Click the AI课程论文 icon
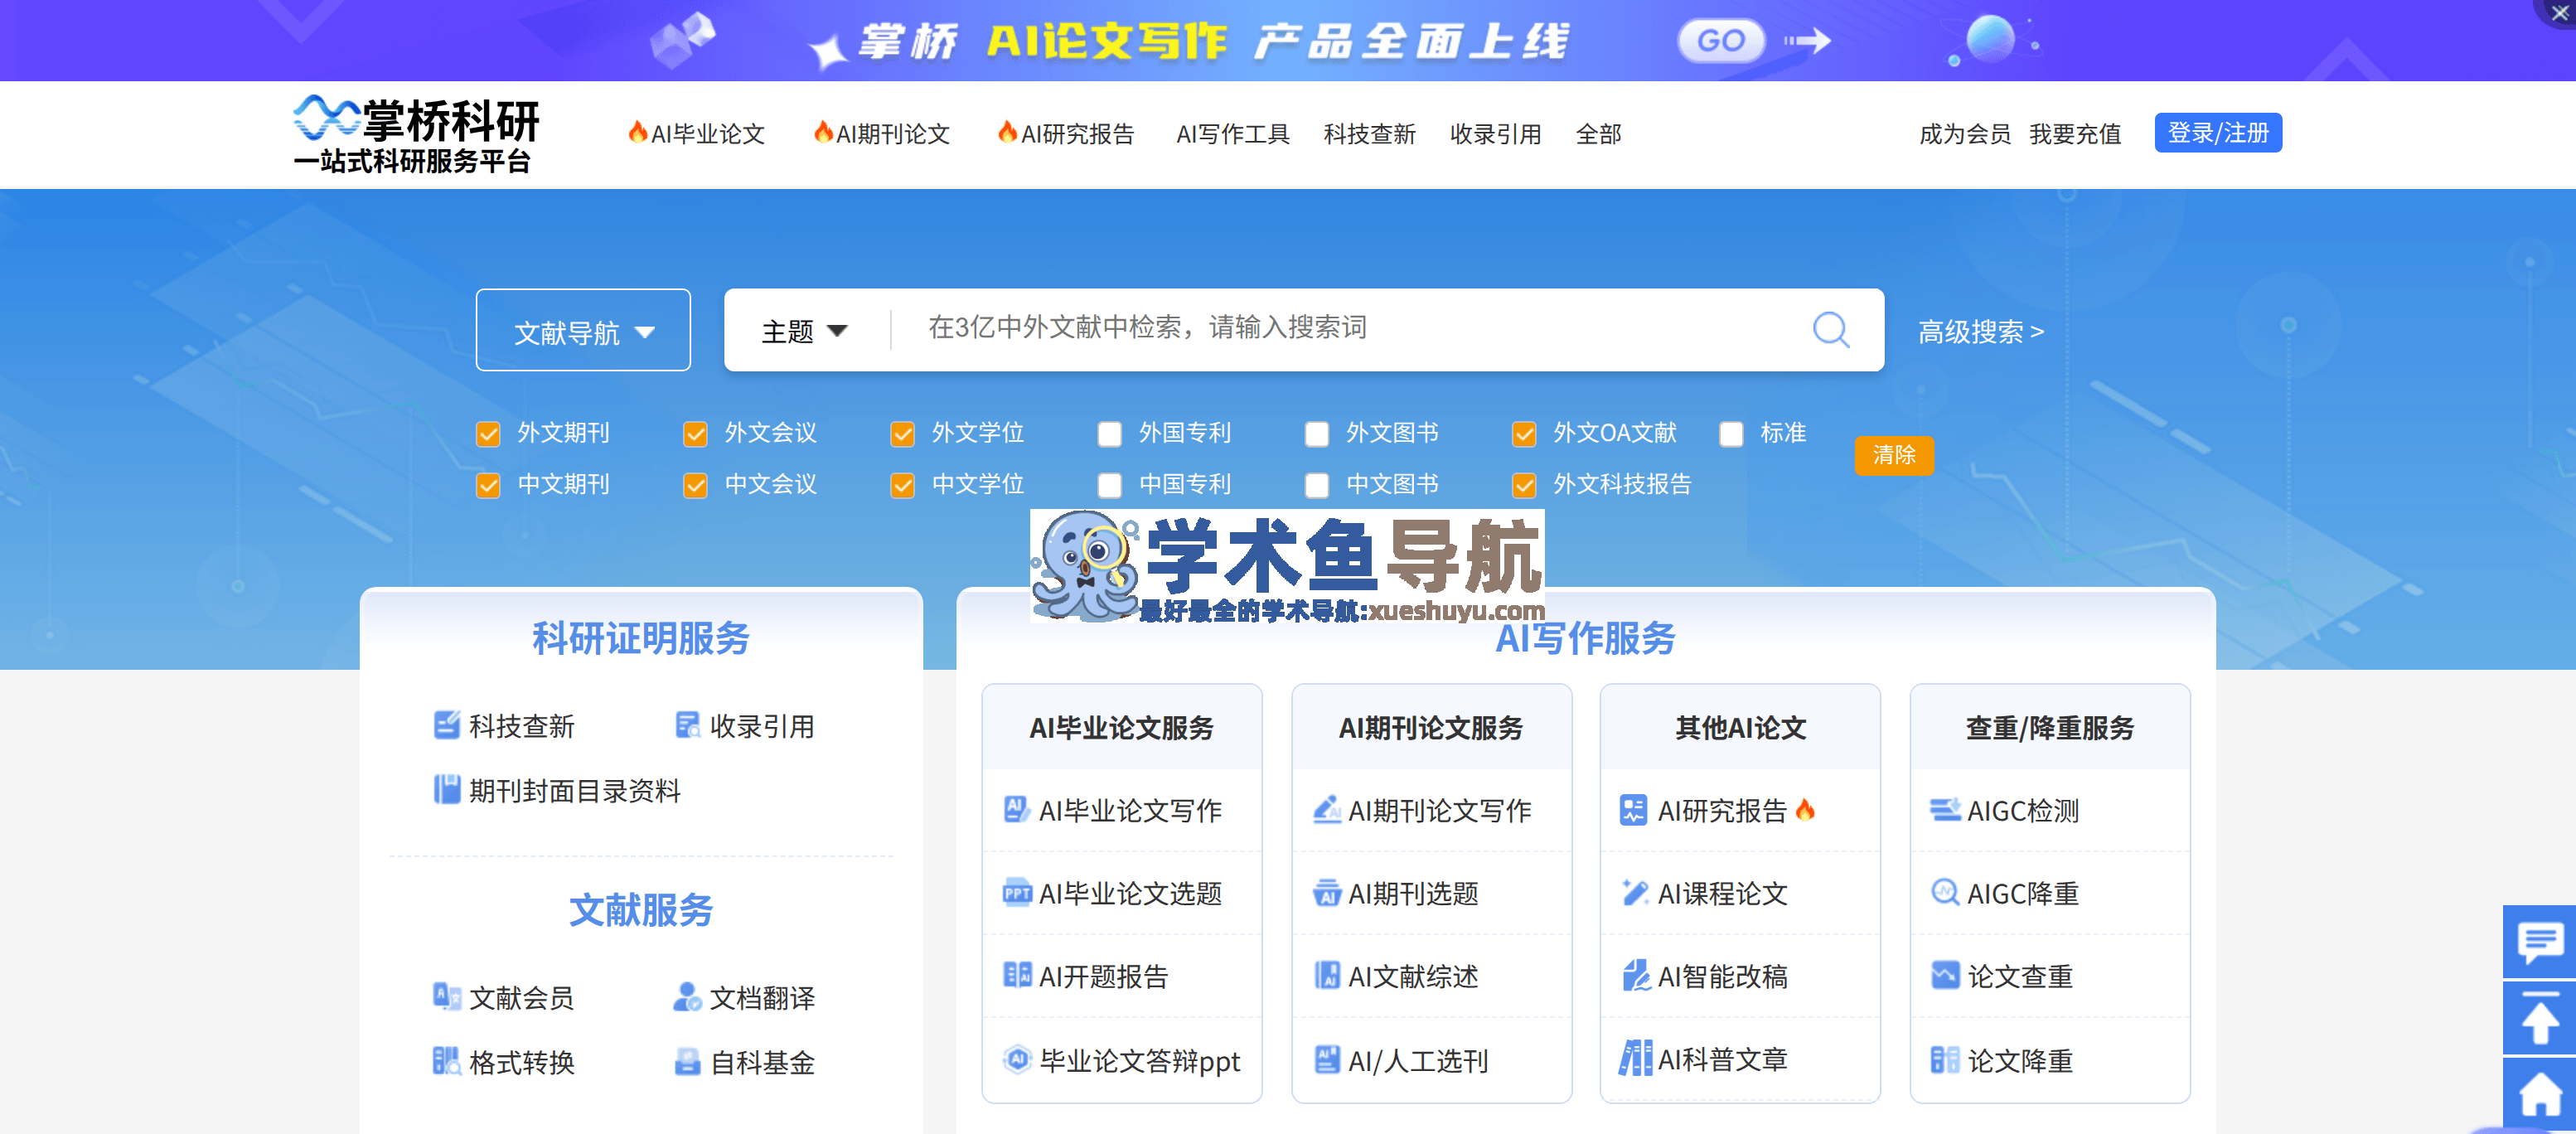Viewport: 2576px width, 1134px height. (1634, 892)
